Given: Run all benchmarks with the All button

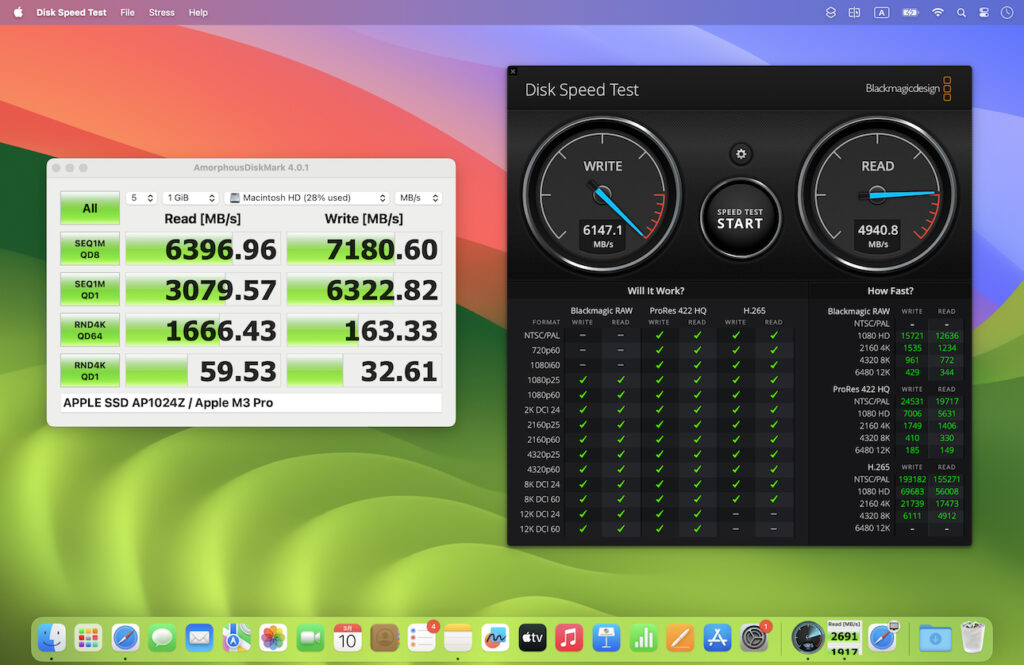Looking at the screenshot, I should (x=89, y=208).
